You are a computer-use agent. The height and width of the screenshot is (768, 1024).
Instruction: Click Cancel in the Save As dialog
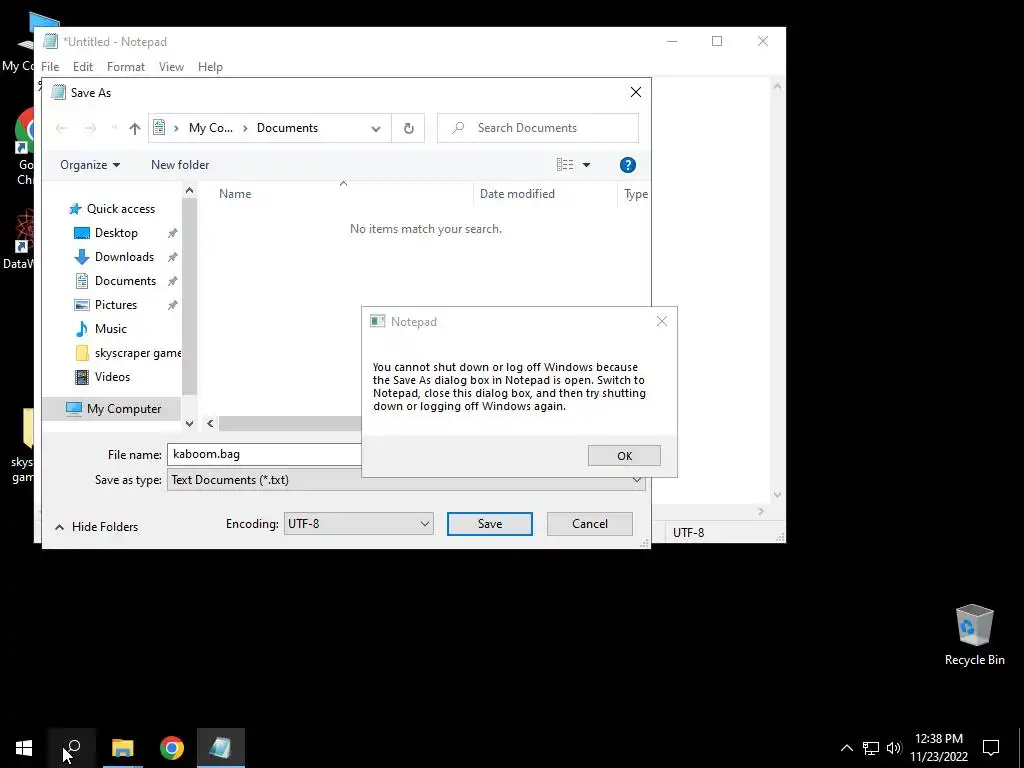point(590,524)
